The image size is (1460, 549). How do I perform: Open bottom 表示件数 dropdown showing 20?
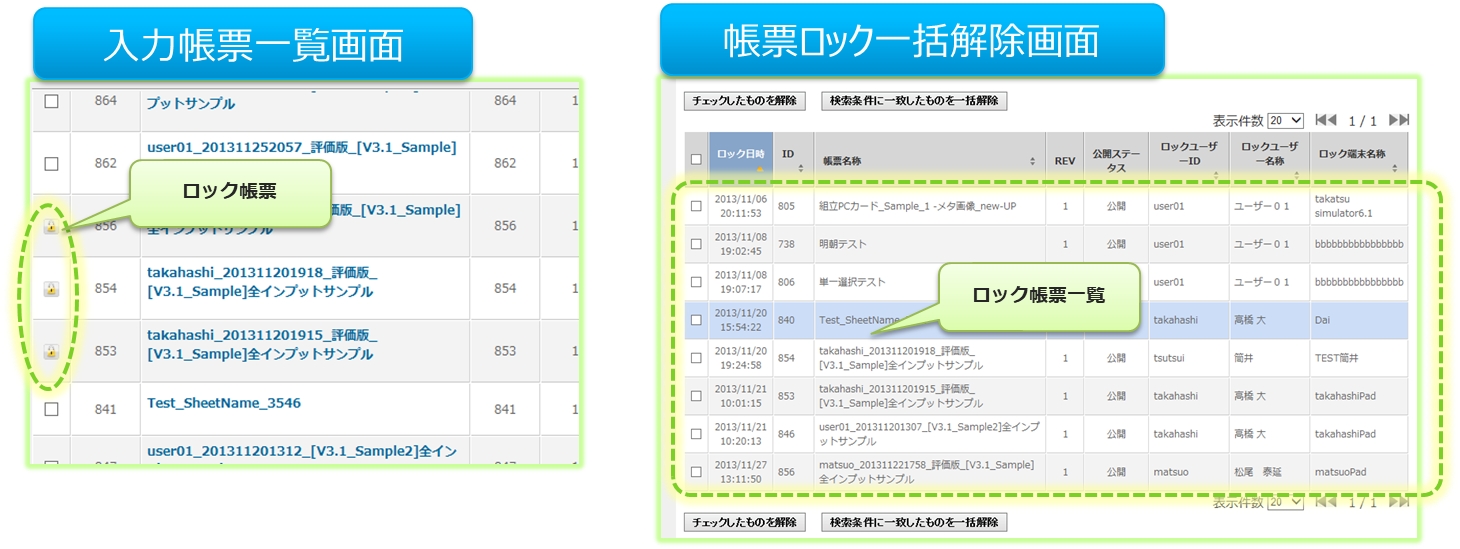(1285, 502)
